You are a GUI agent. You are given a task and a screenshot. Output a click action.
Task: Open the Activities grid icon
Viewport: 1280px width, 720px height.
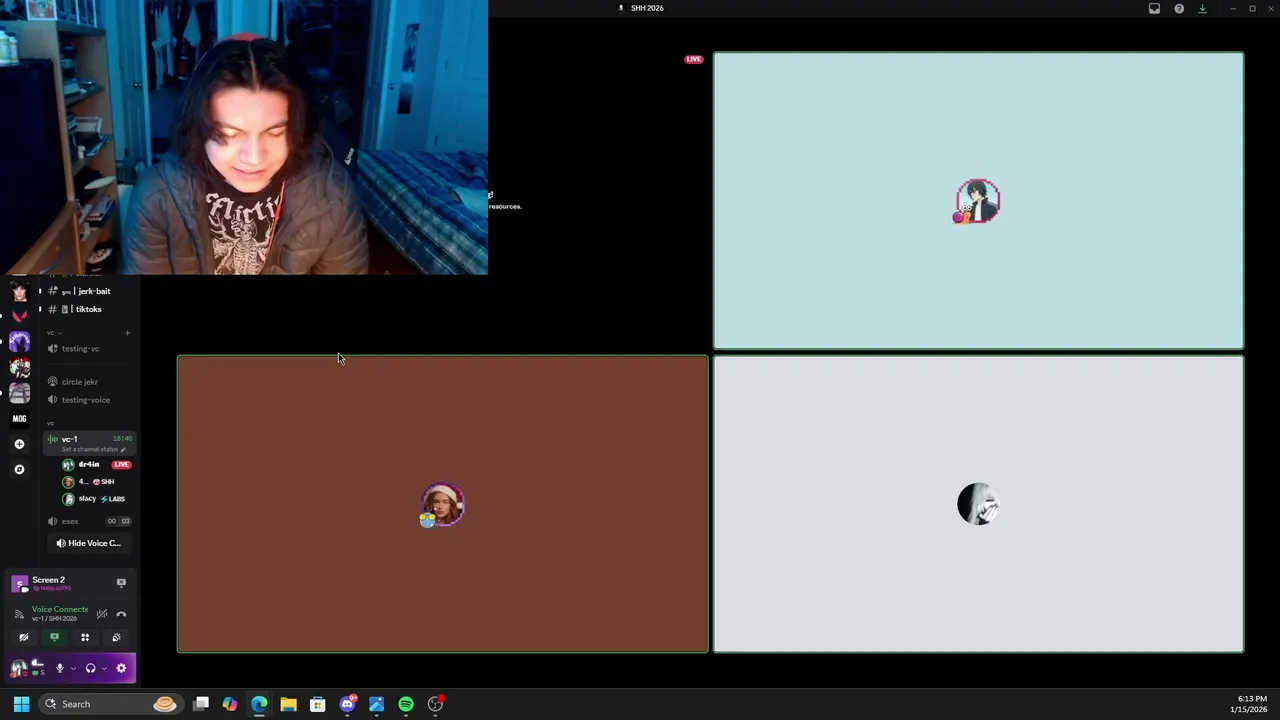85,637
